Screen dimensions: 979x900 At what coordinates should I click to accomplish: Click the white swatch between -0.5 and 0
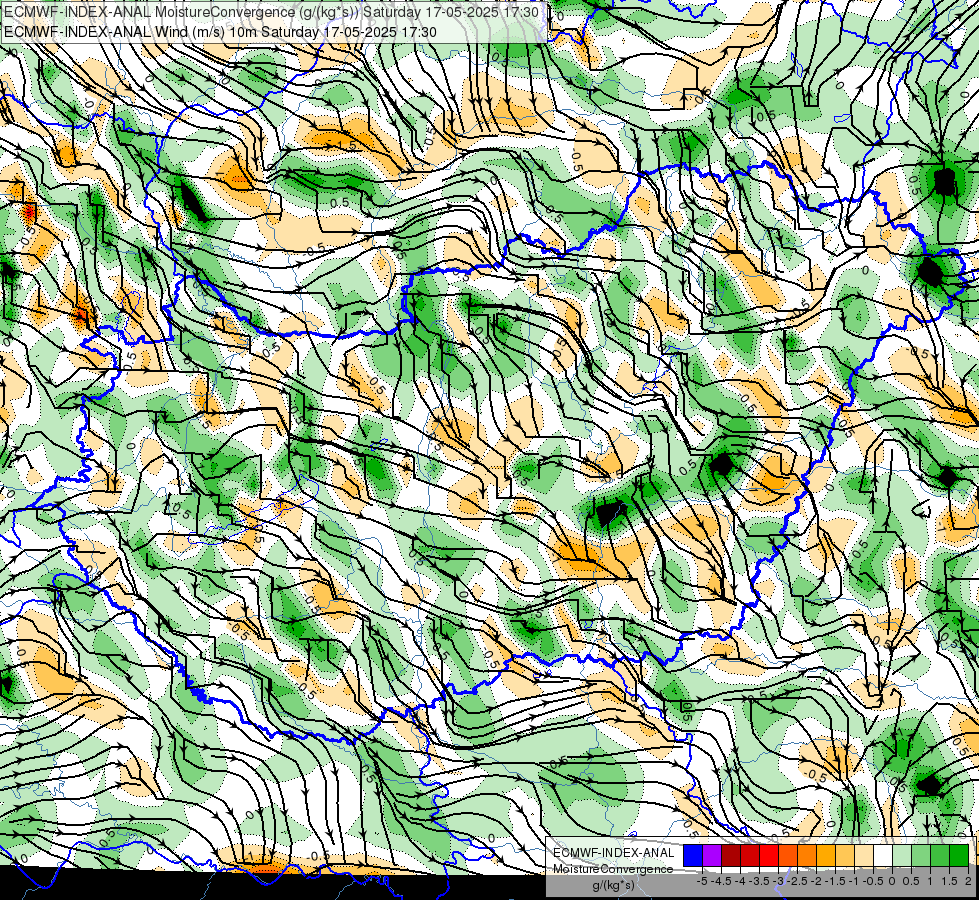tap(883, 856)
